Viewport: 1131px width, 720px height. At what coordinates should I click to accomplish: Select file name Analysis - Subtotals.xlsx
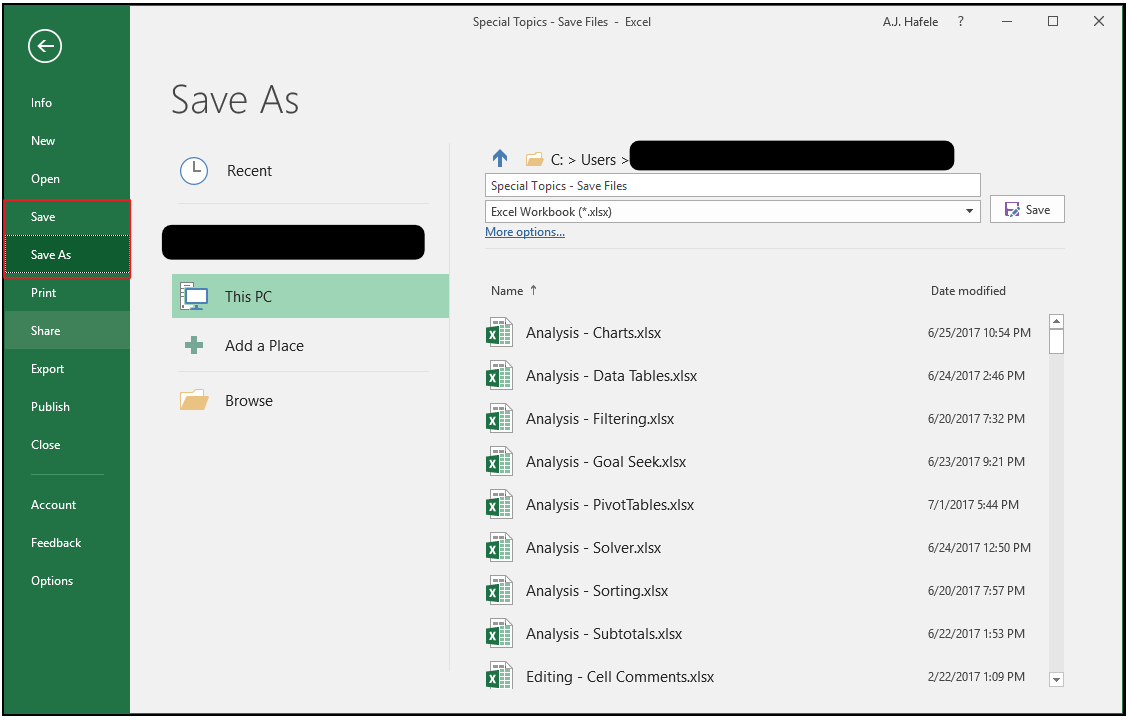tap(604, 634)
